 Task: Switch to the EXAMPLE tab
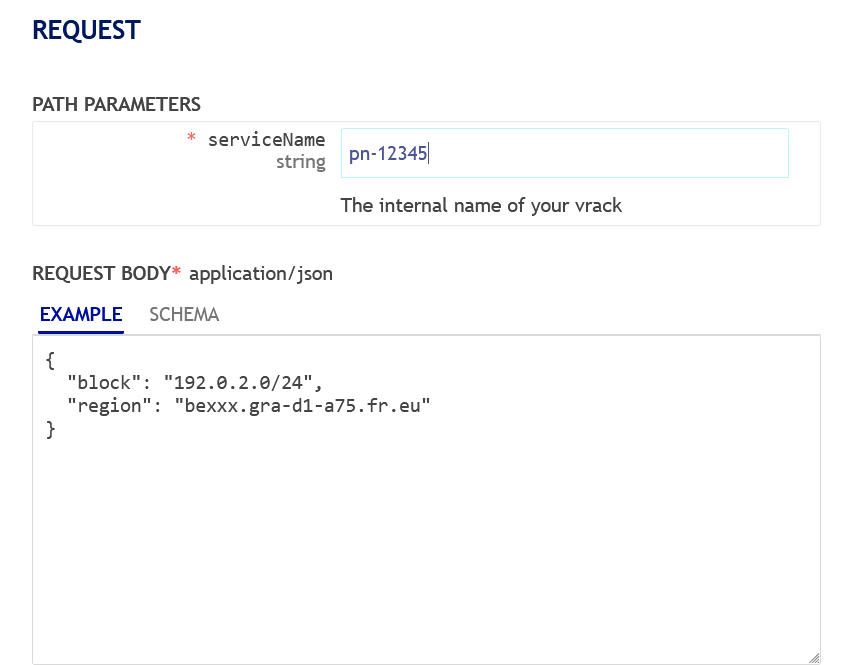80,314
